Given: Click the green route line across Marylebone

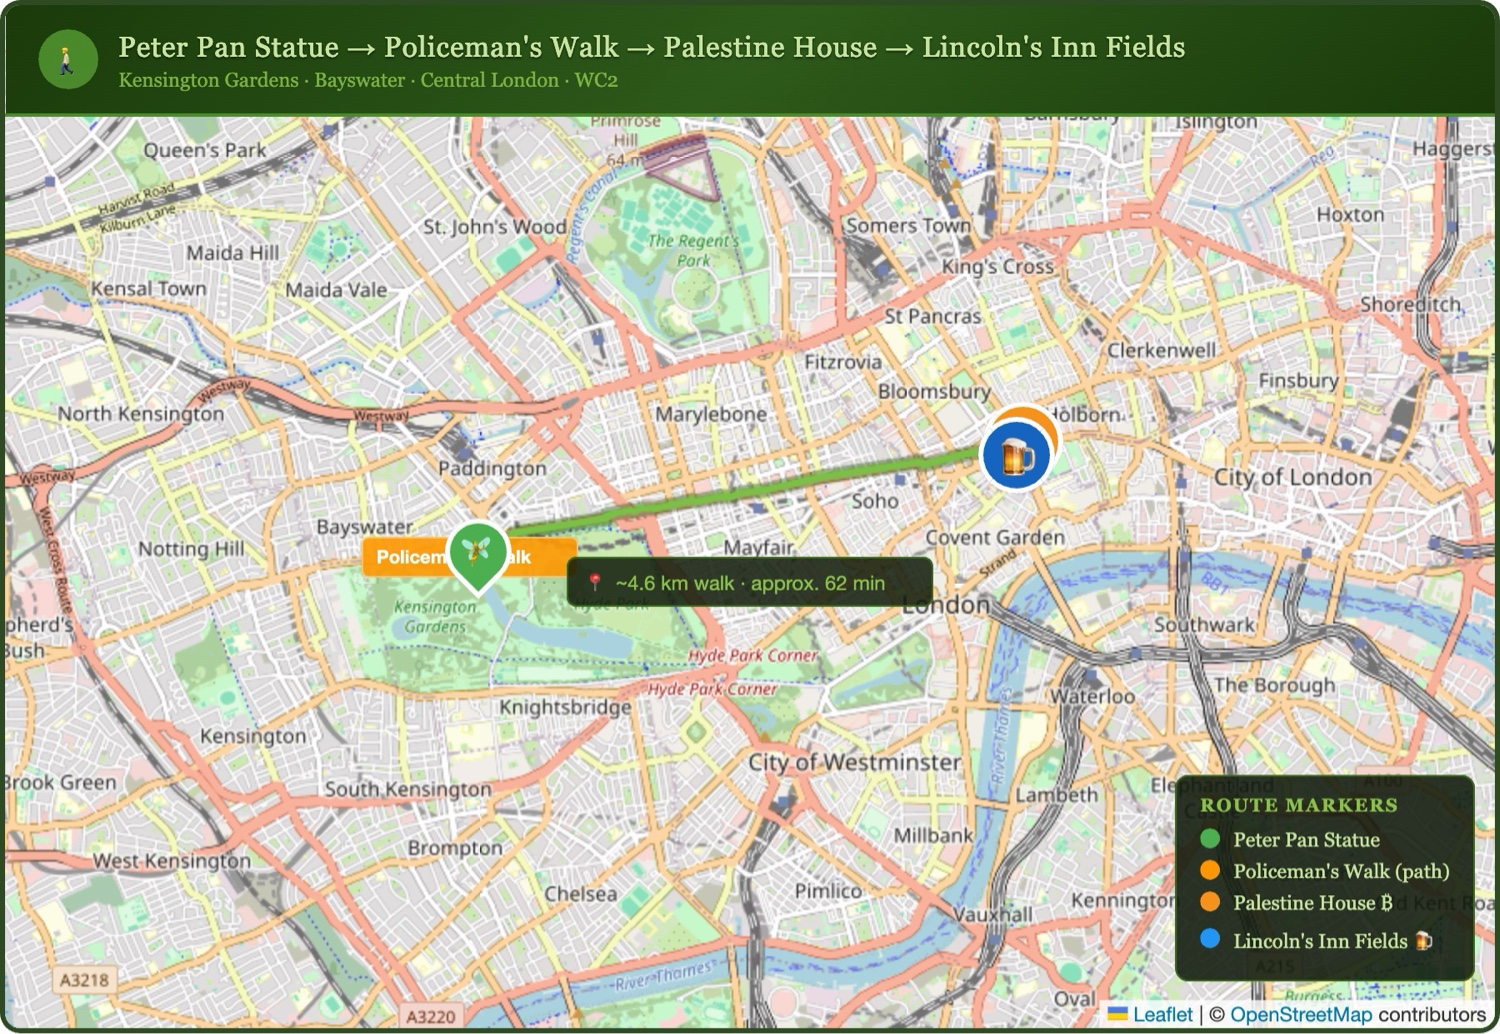Looking at the screenshot, I should click(745, 491).
